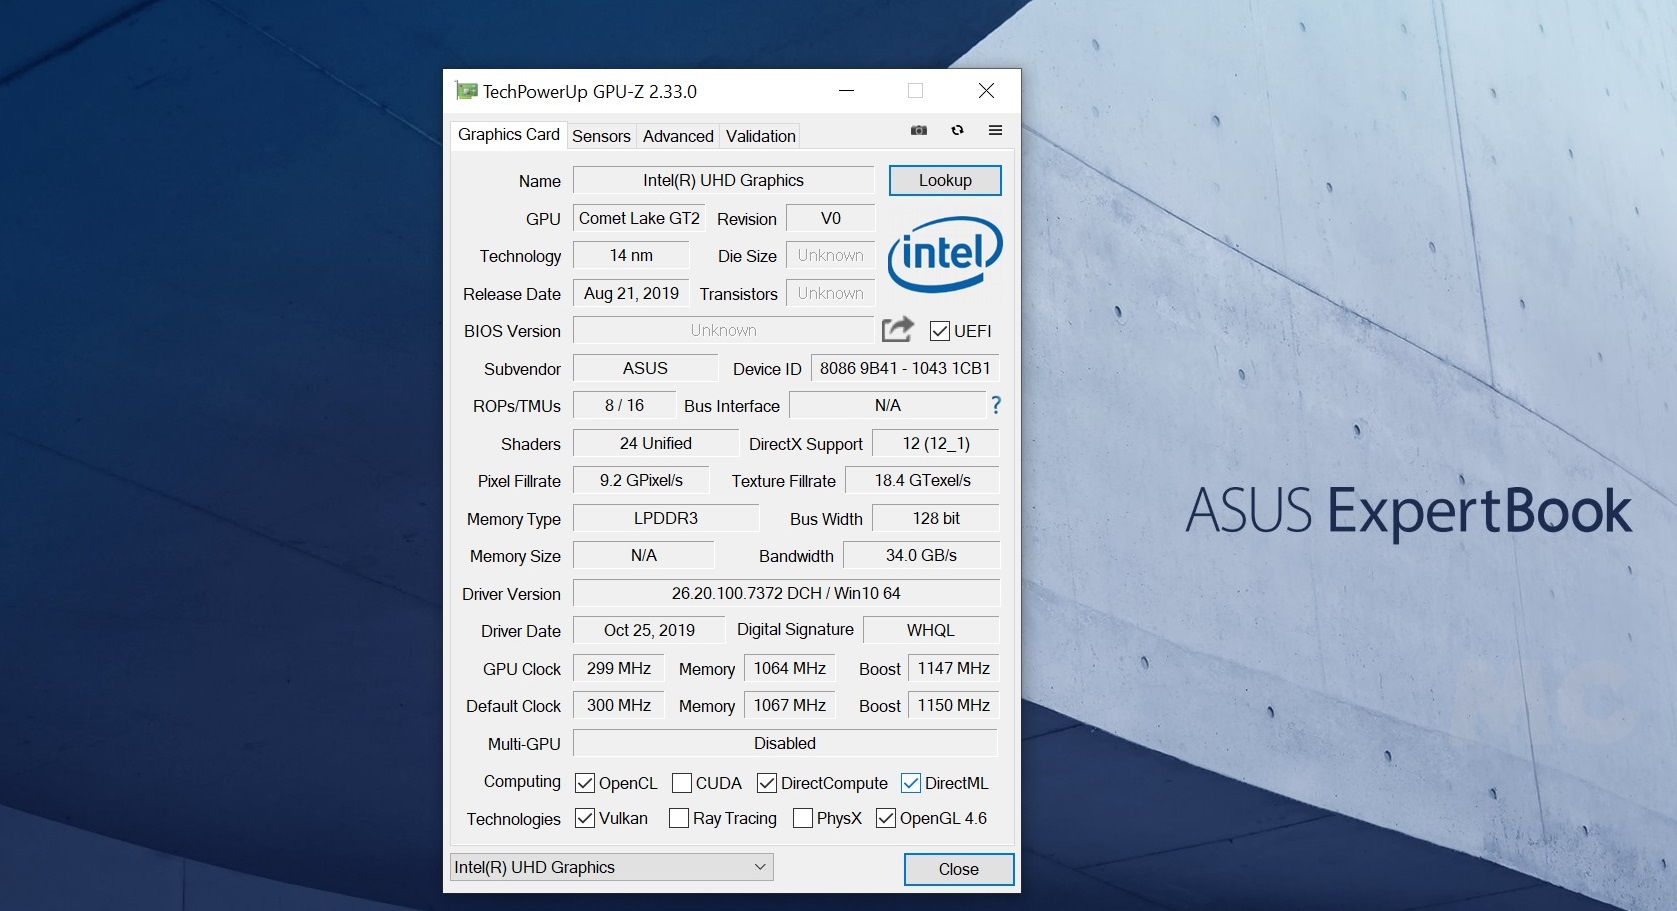This screenshot has width=1677, height=911.
Task: Click the Intel logo image
Action: click(x=944, y=254)
